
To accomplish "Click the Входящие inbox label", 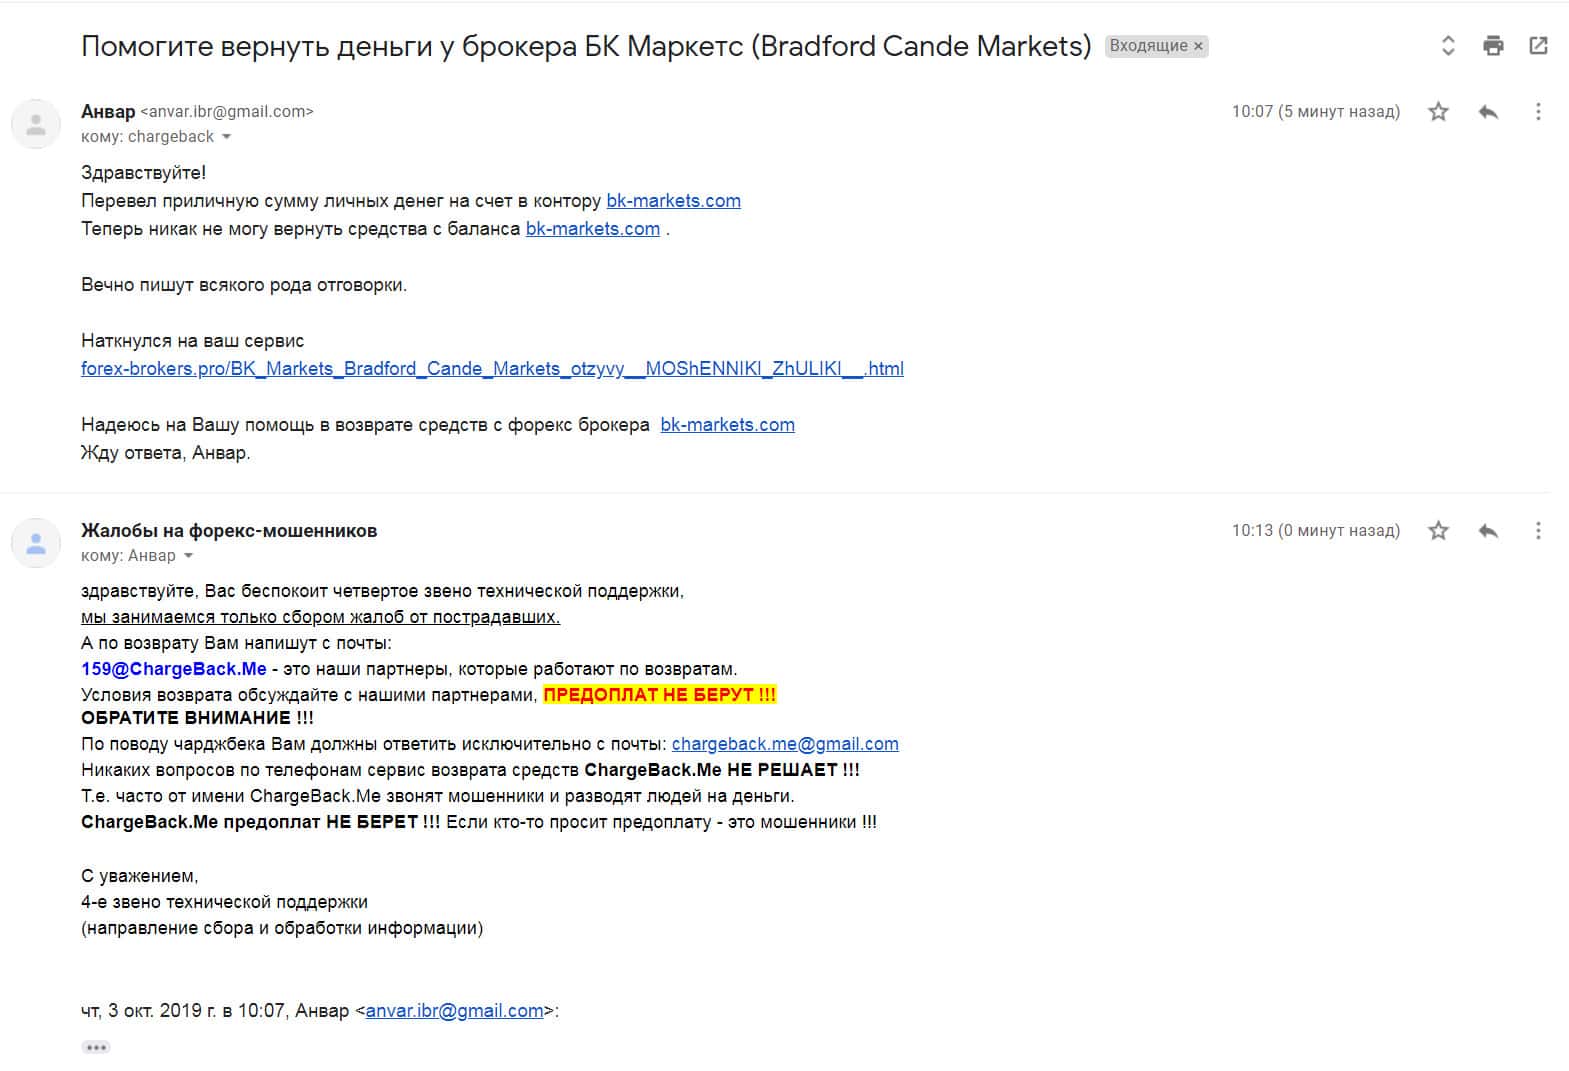I will tap(1148, 46).
